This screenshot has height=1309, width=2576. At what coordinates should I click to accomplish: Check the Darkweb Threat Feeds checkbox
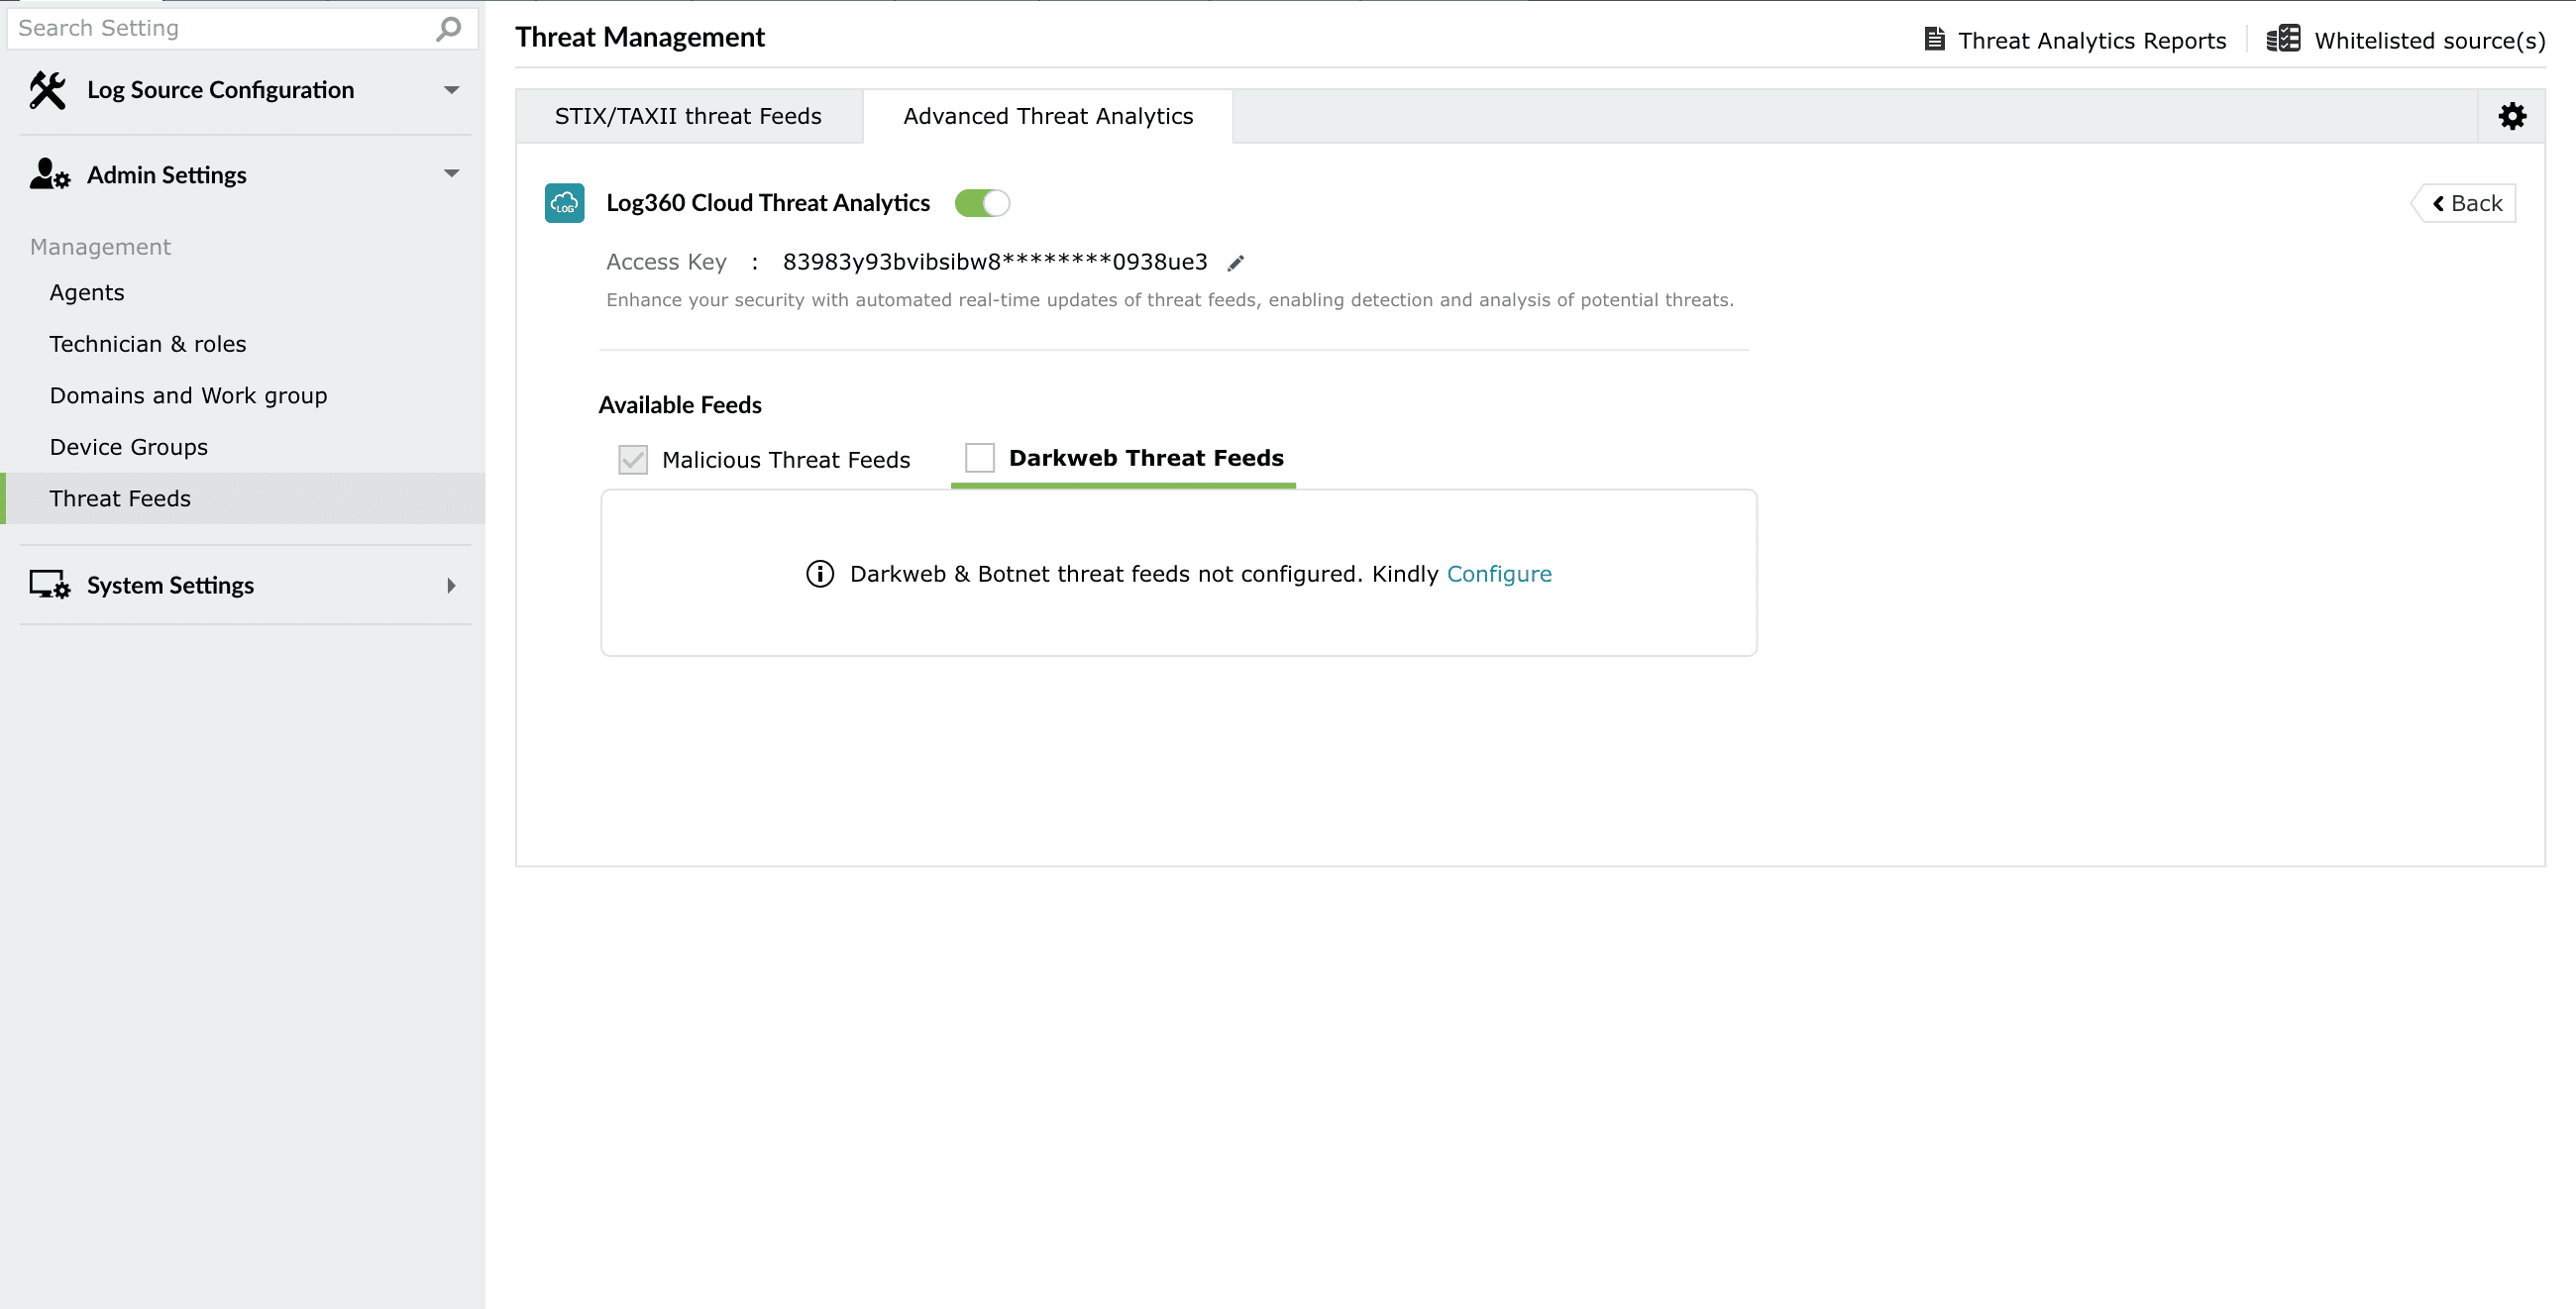click(x=979, y=458)
